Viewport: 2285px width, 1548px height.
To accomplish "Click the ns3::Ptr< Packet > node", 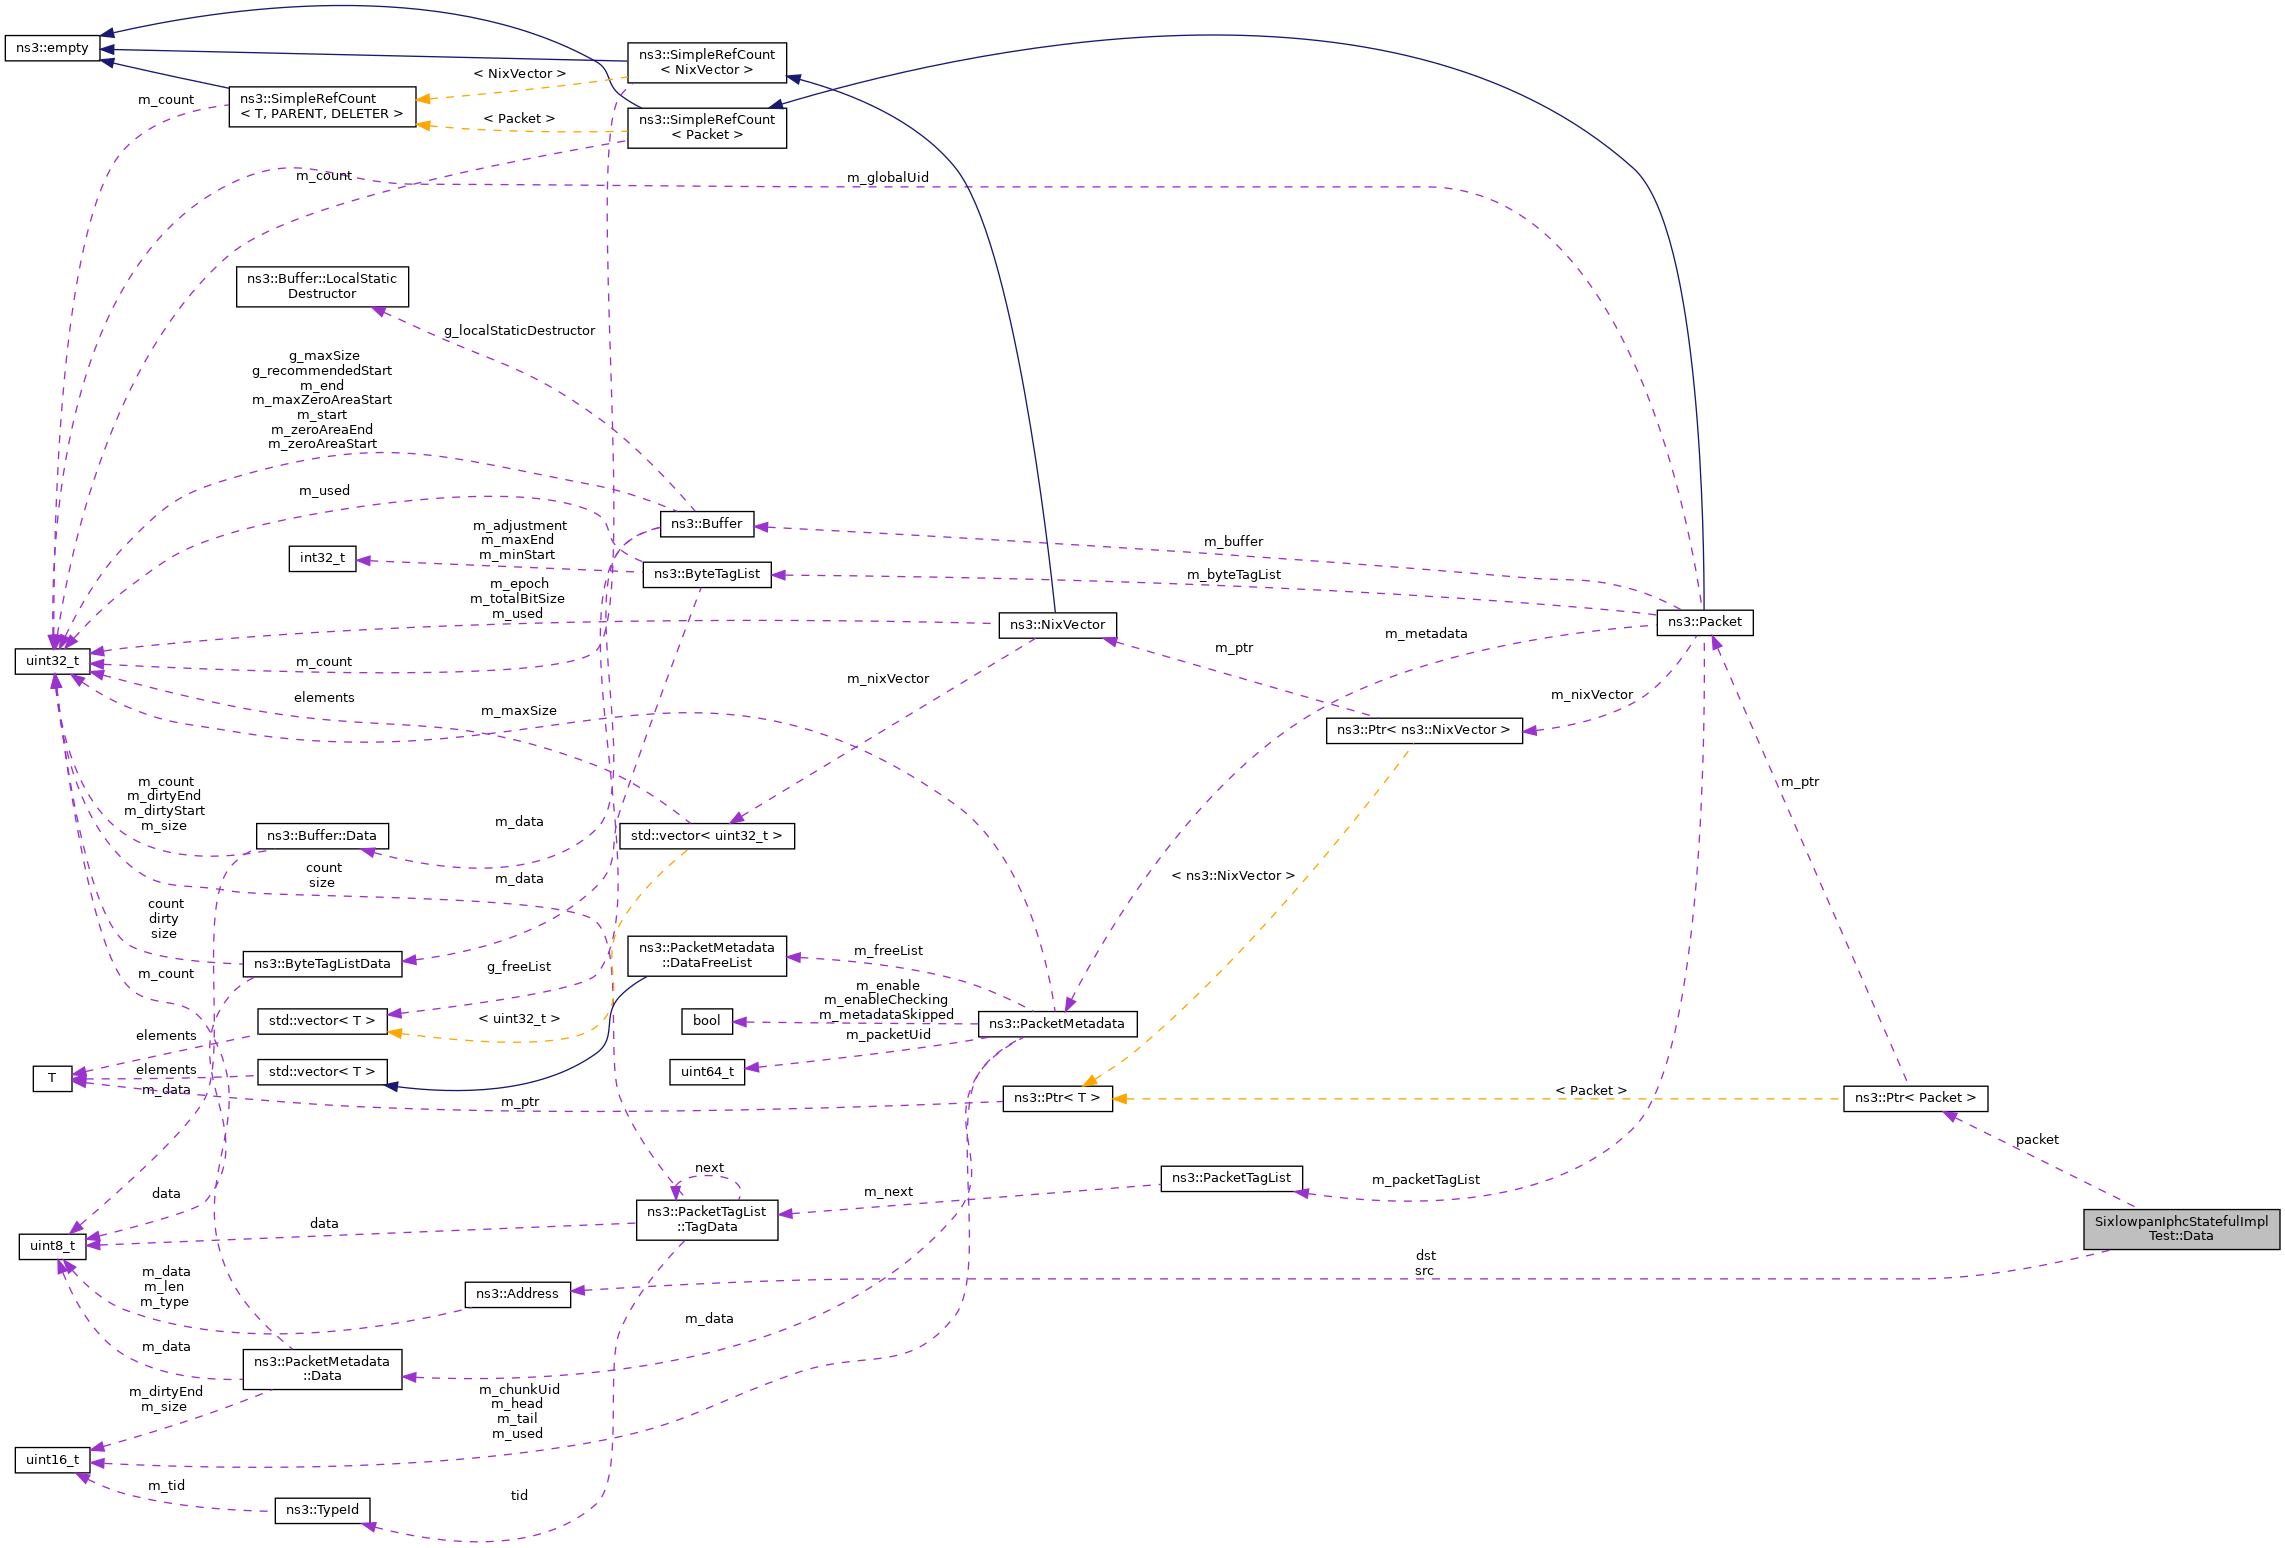I will click(1915, 1098).
